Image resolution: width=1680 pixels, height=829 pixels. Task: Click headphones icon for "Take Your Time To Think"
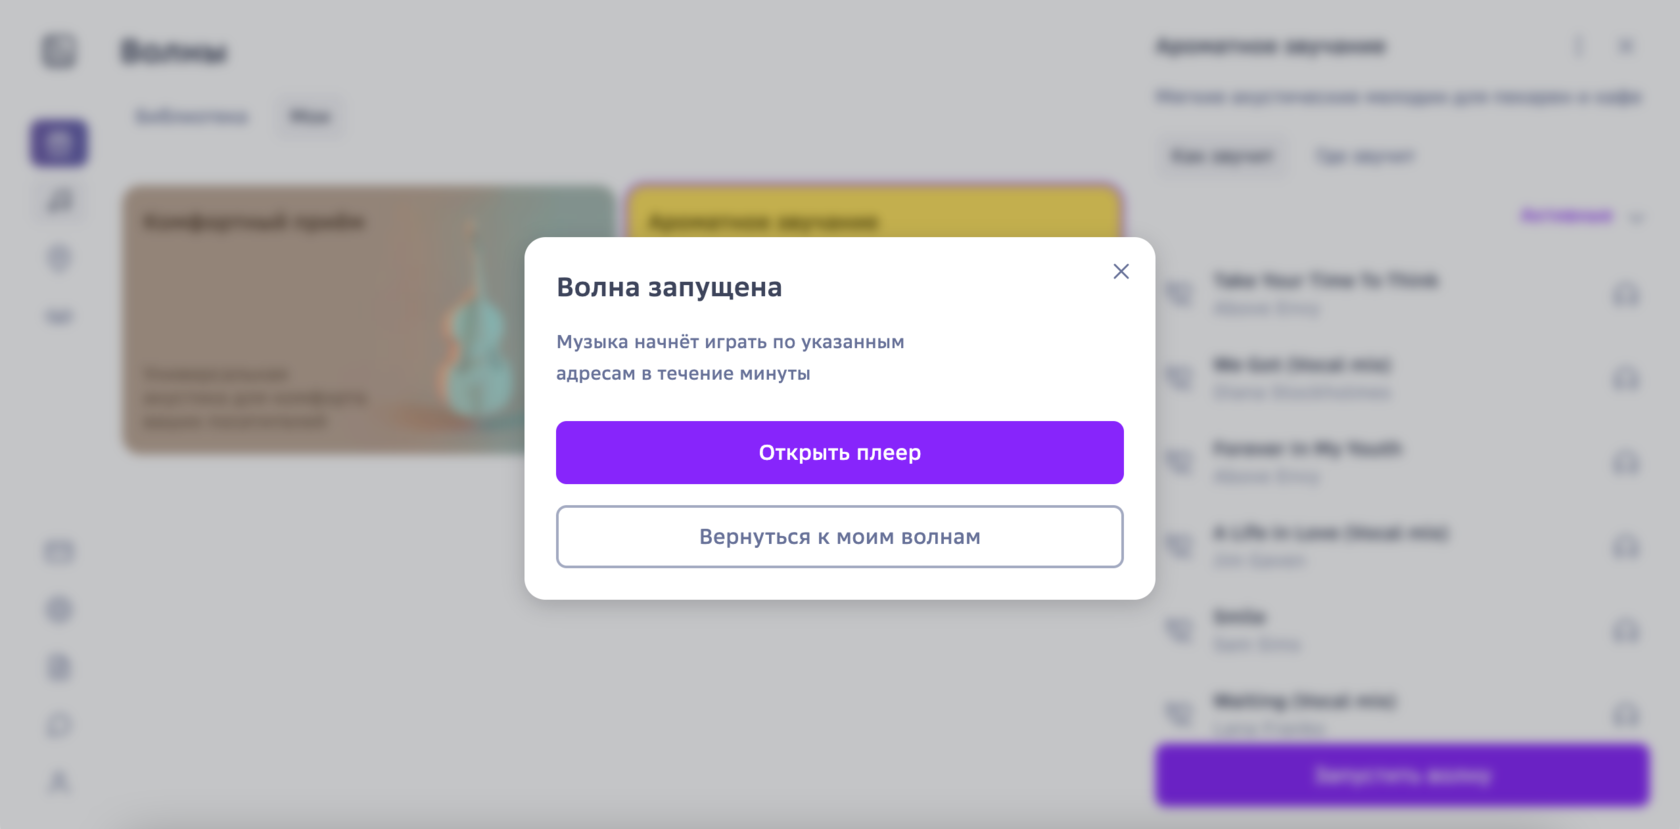pyautogui.click(x=1625, y=295)
